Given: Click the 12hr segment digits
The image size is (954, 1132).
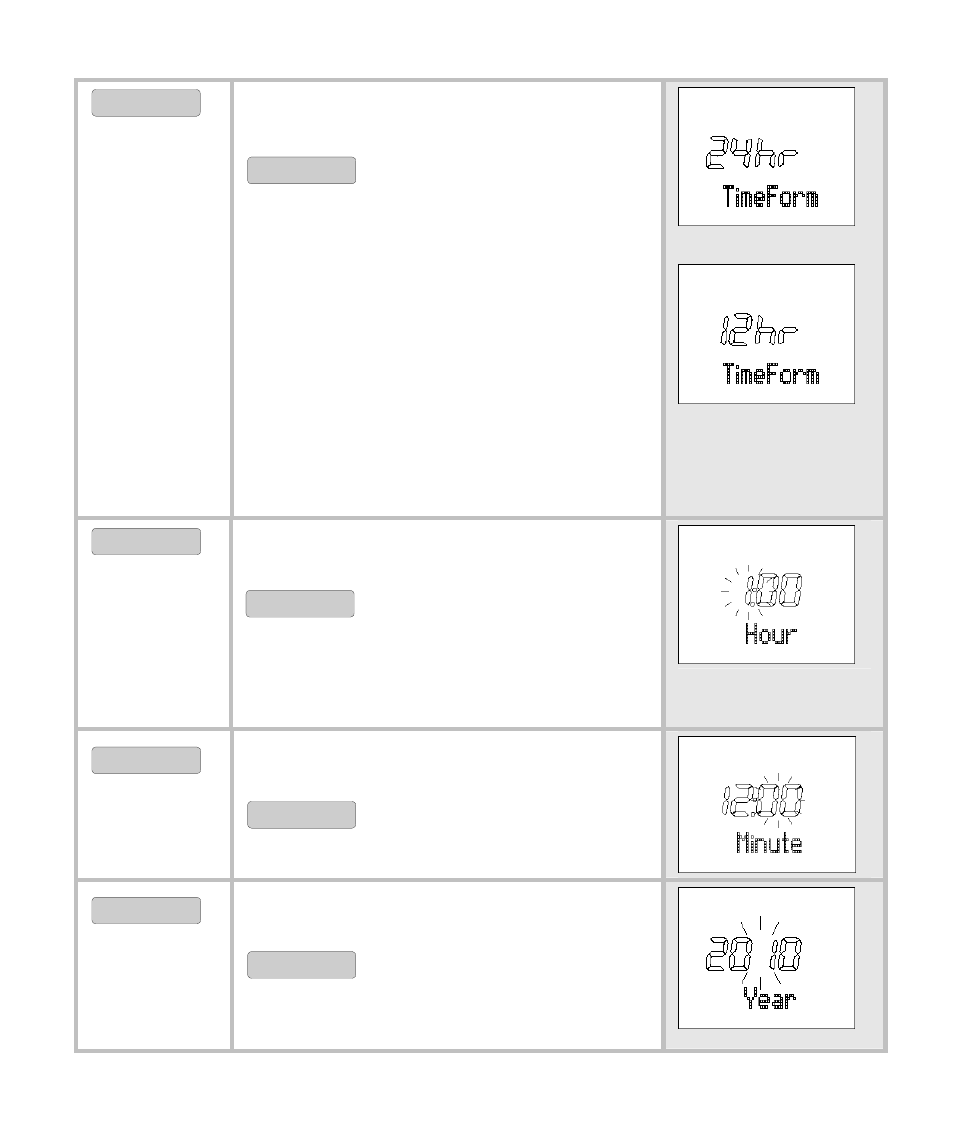Looking at the screenshot, I should [758, 330].
